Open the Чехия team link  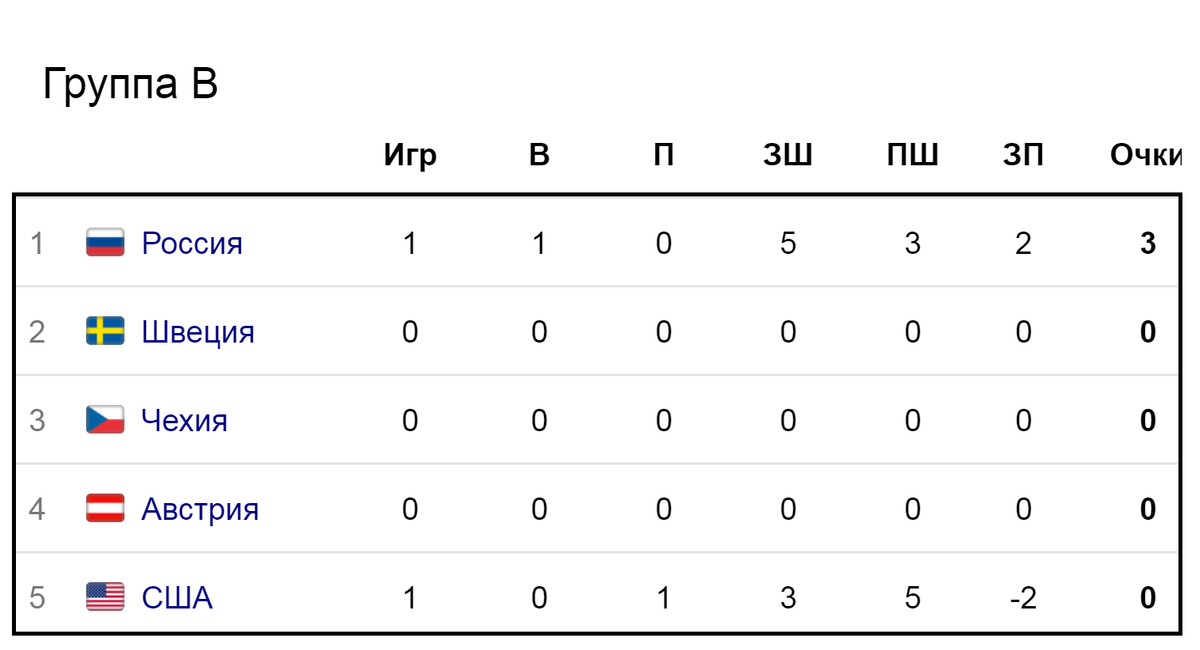click(185, 420)
